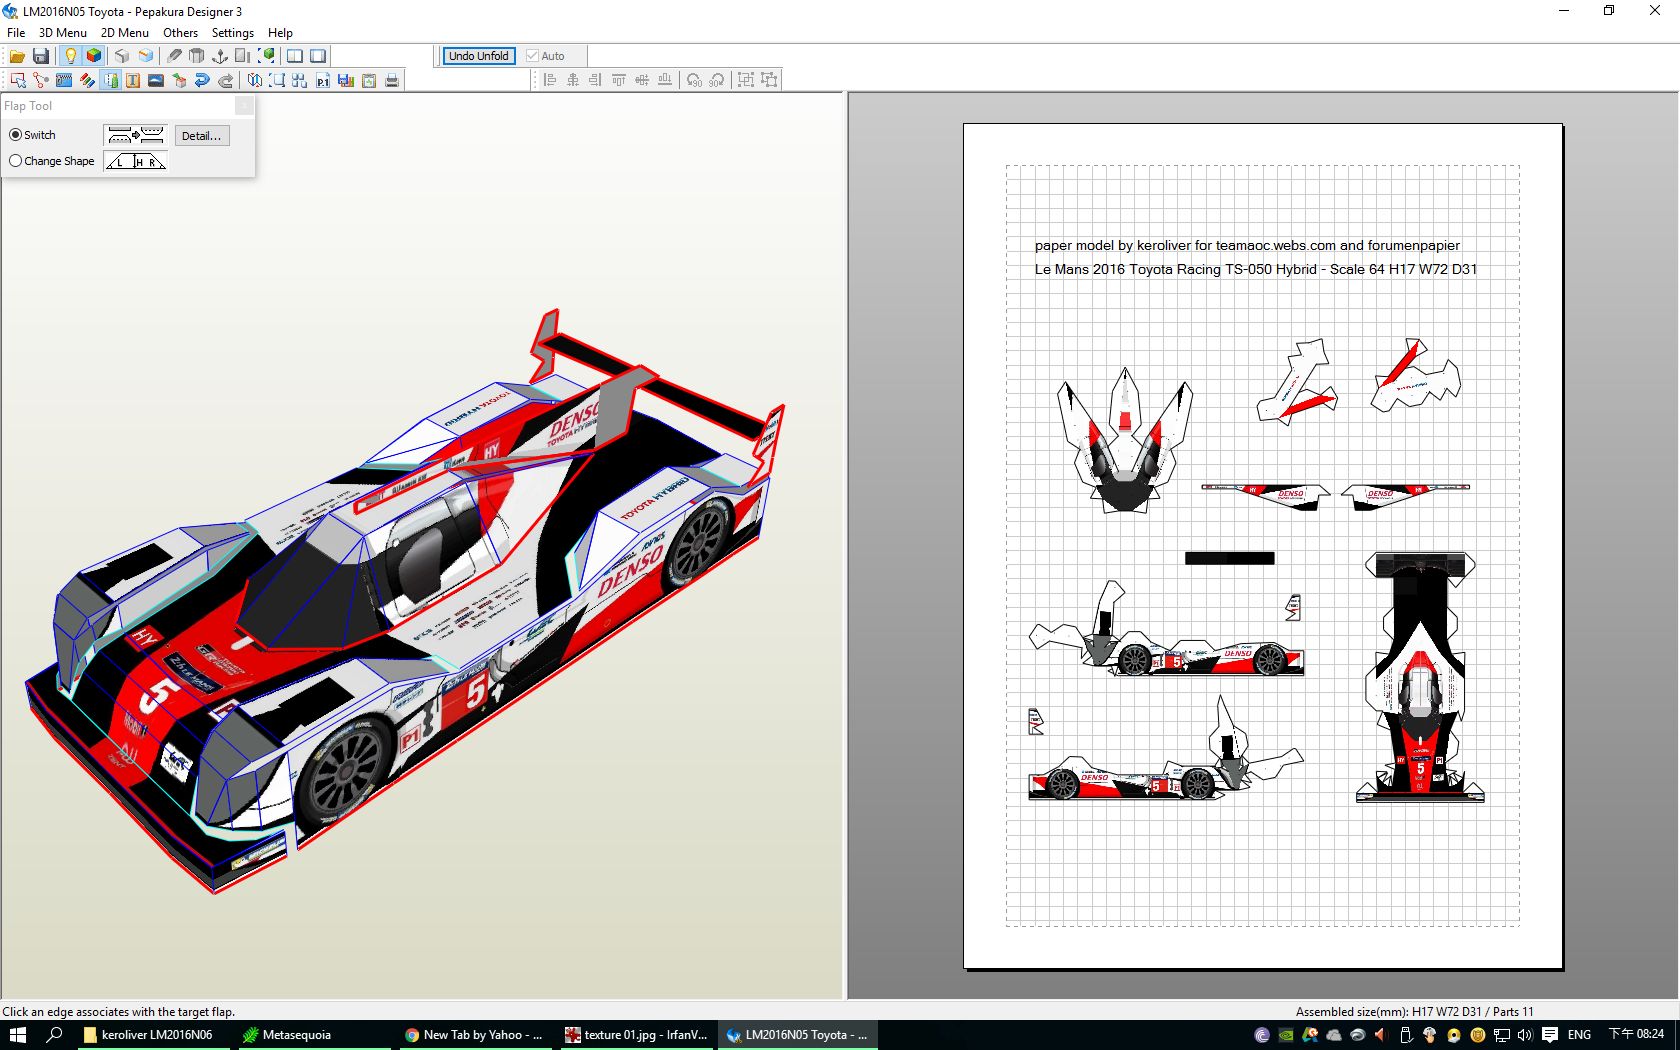
Task: Click the Detail... button
Action: (x=201, y=136)
